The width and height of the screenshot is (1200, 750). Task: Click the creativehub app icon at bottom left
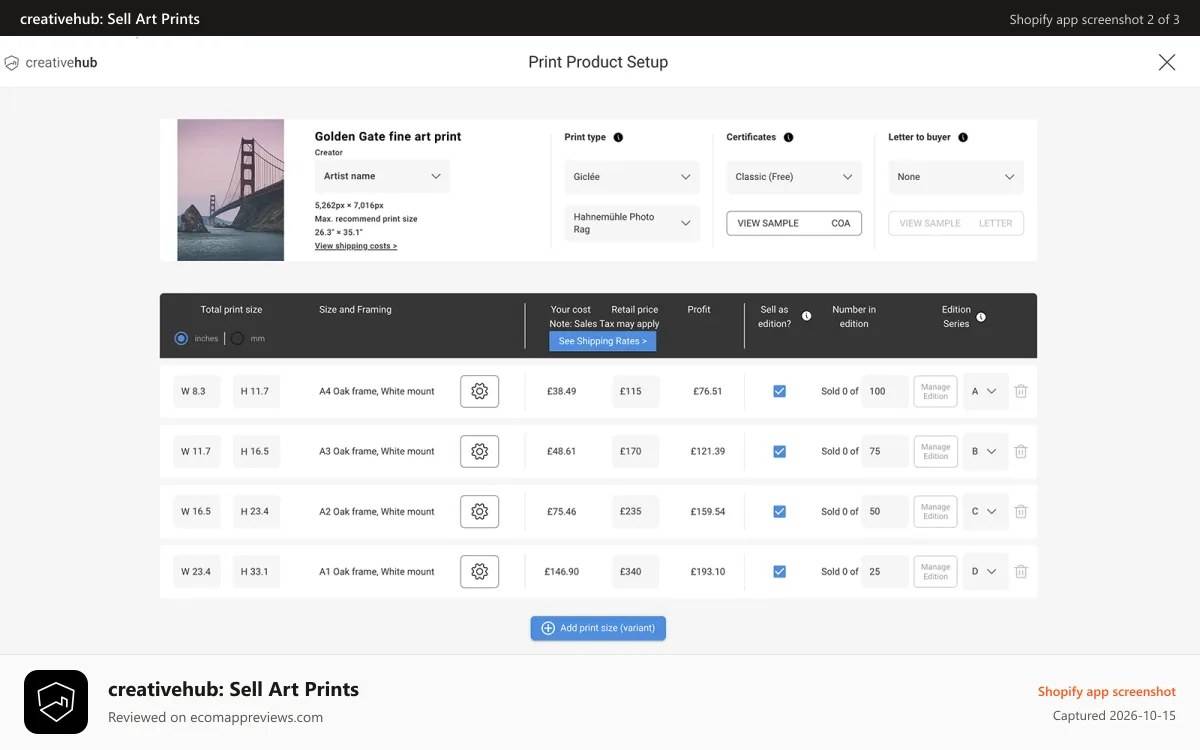click(x=56, y=702)
